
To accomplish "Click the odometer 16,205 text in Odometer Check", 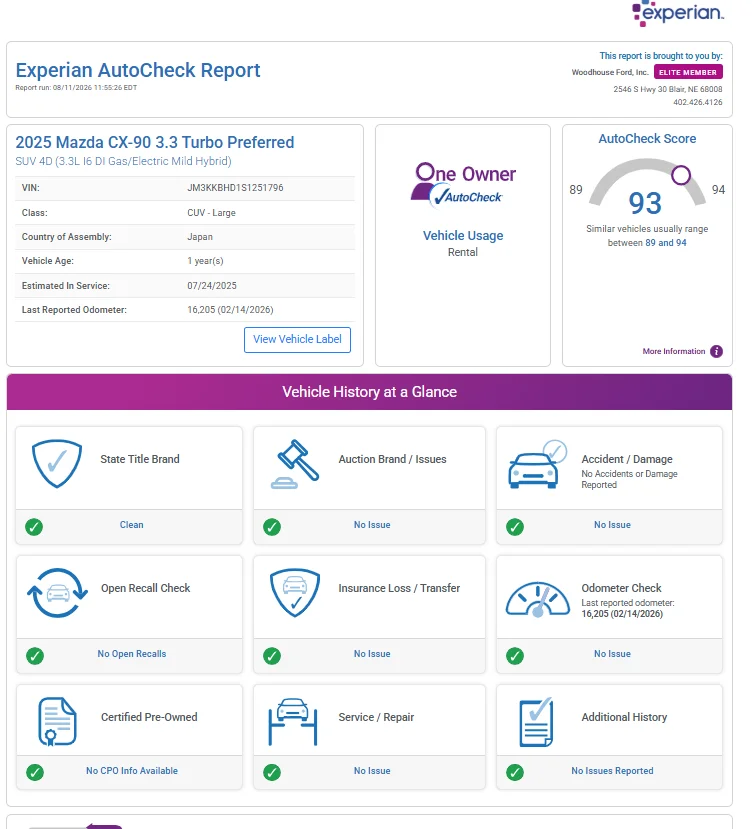I will point(622,614).
